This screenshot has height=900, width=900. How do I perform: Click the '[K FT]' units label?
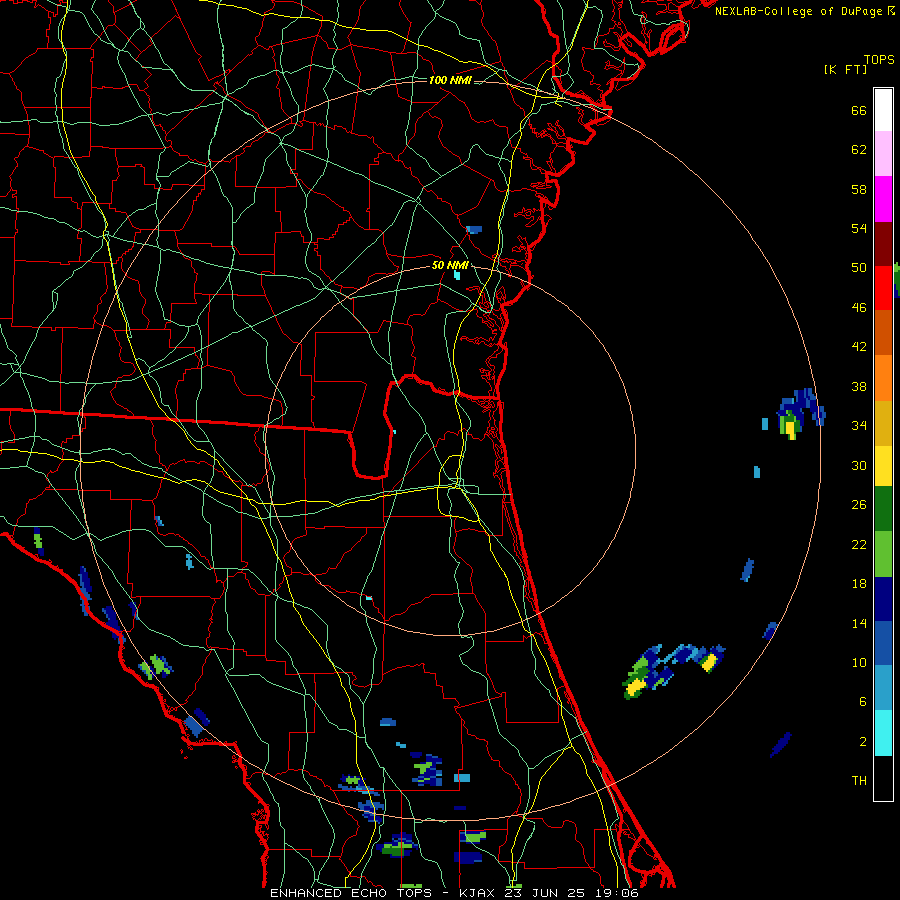point(846,69)
